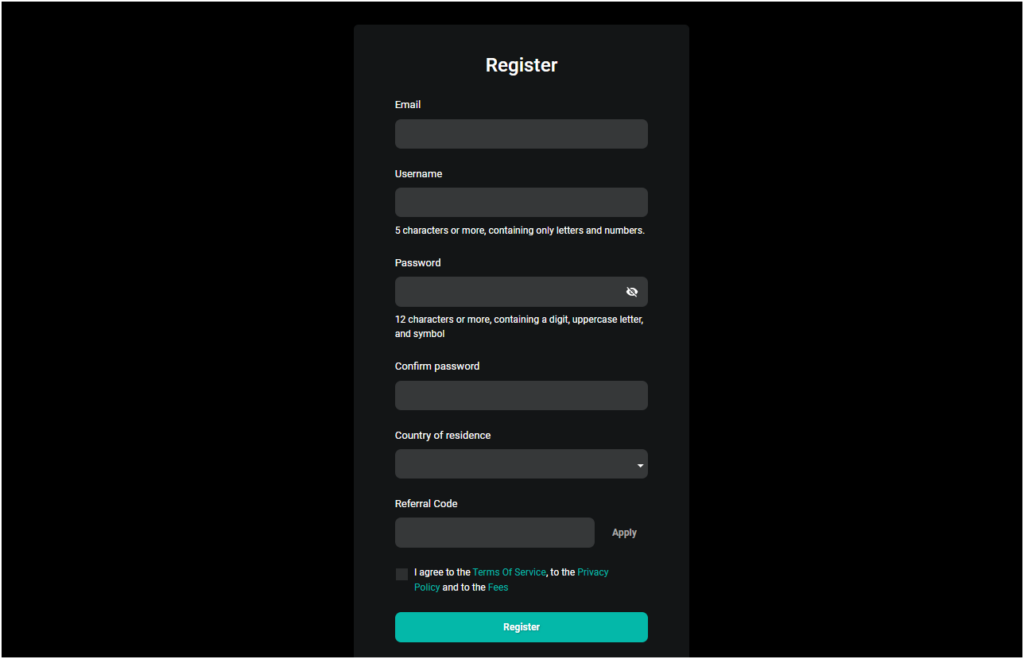Click the Confirm password label
1024x659 pixels.
437,366
